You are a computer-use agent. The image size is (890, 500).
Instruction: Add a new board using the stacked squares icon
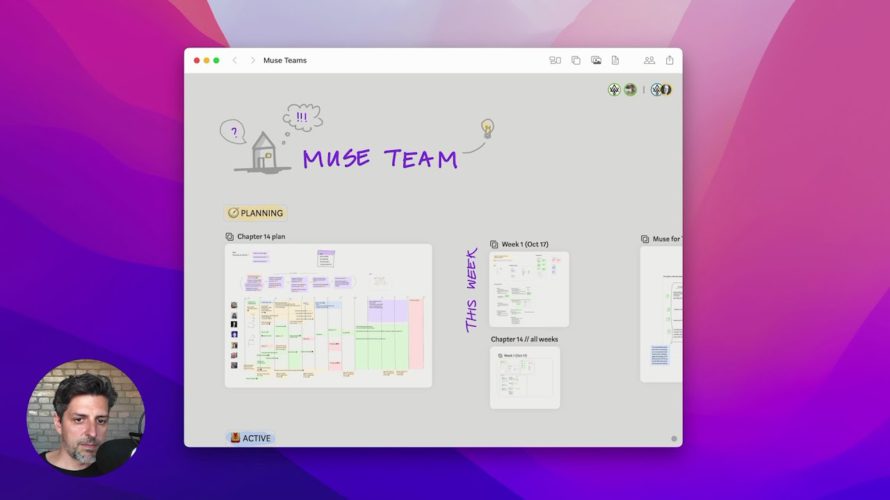click(576, 60)
